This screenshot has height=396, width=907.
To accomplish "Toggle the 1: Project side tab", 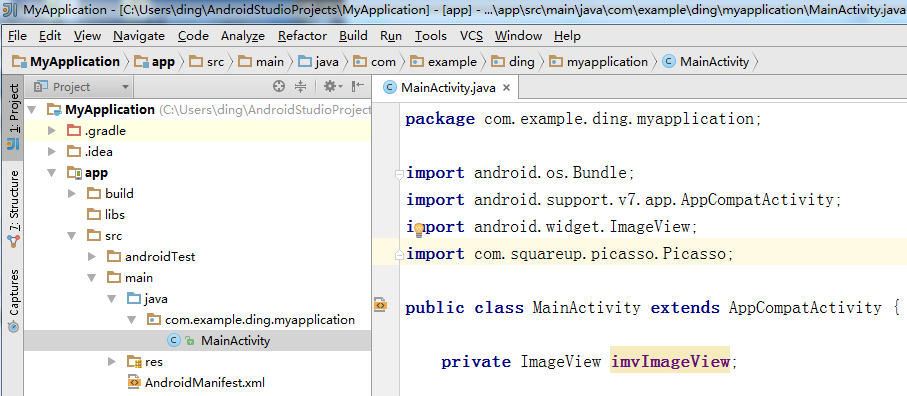I will pyautogui.click(x=13, y=118).
